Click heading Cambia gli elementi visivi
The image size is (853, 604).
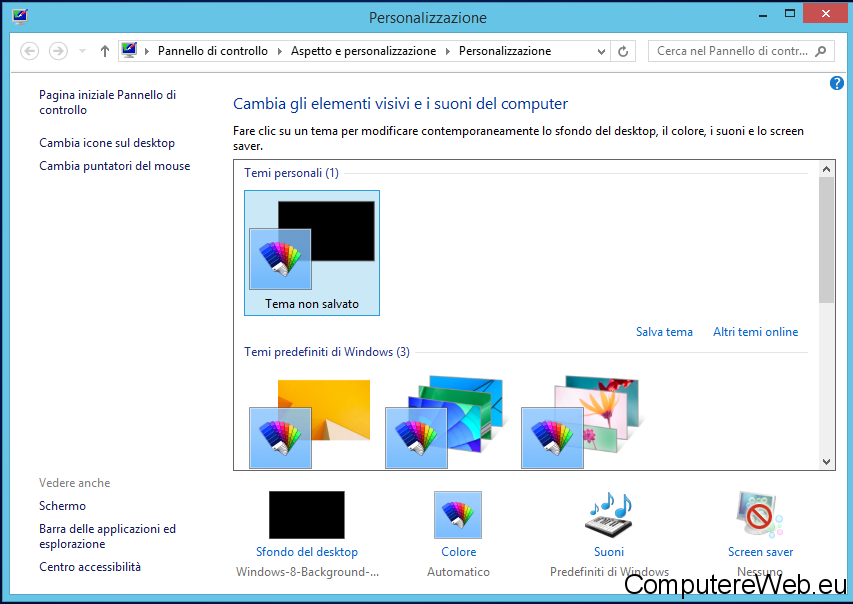[x=400, y=104]
